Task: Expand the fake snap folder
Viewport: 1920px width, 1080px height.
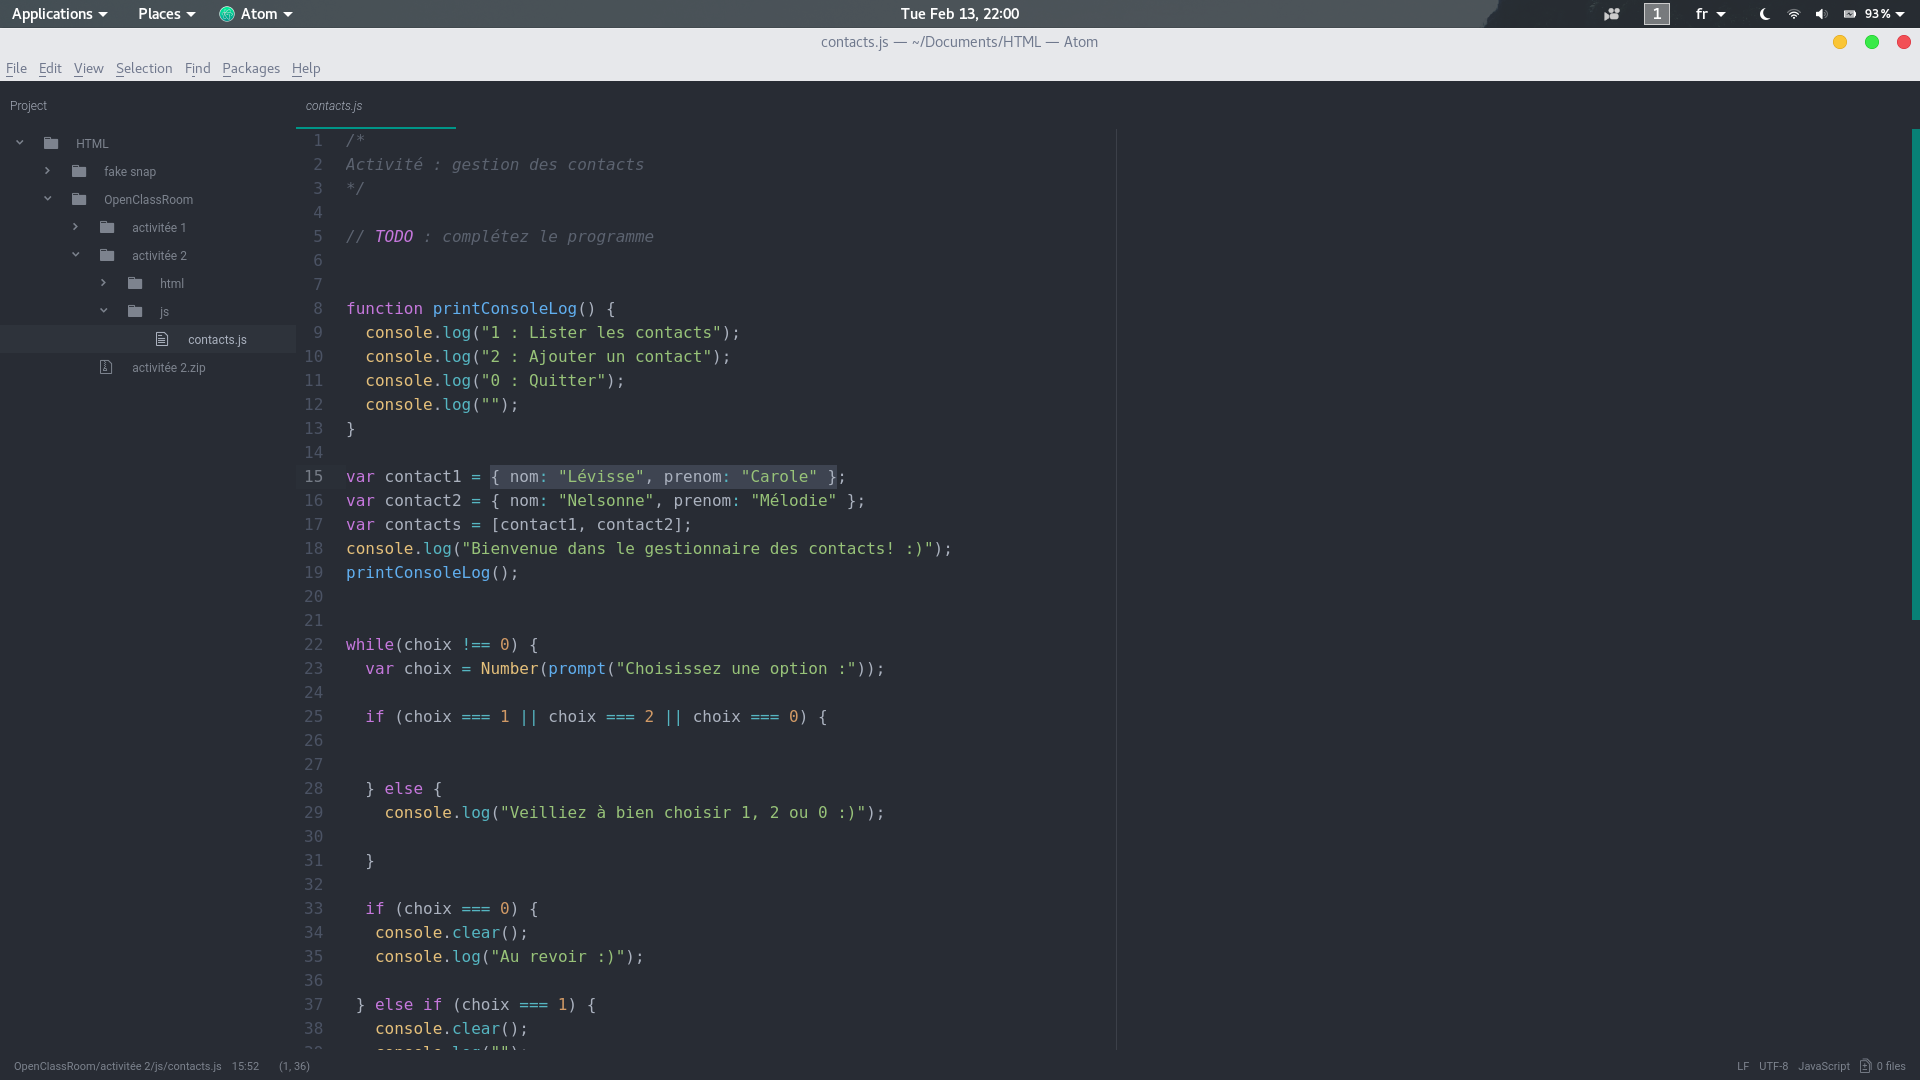Action: tap(47, 171)
